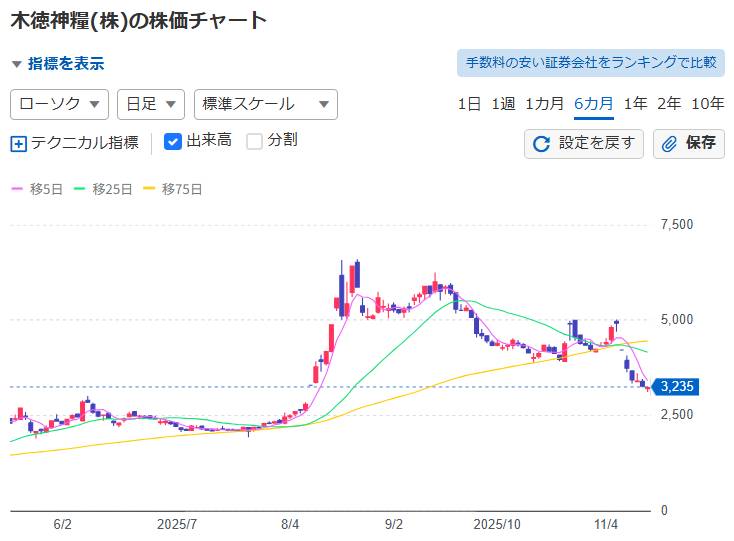734x541 pixels.
Task: Switch to the 1週 period tab
Action: (x=503, y=104)
